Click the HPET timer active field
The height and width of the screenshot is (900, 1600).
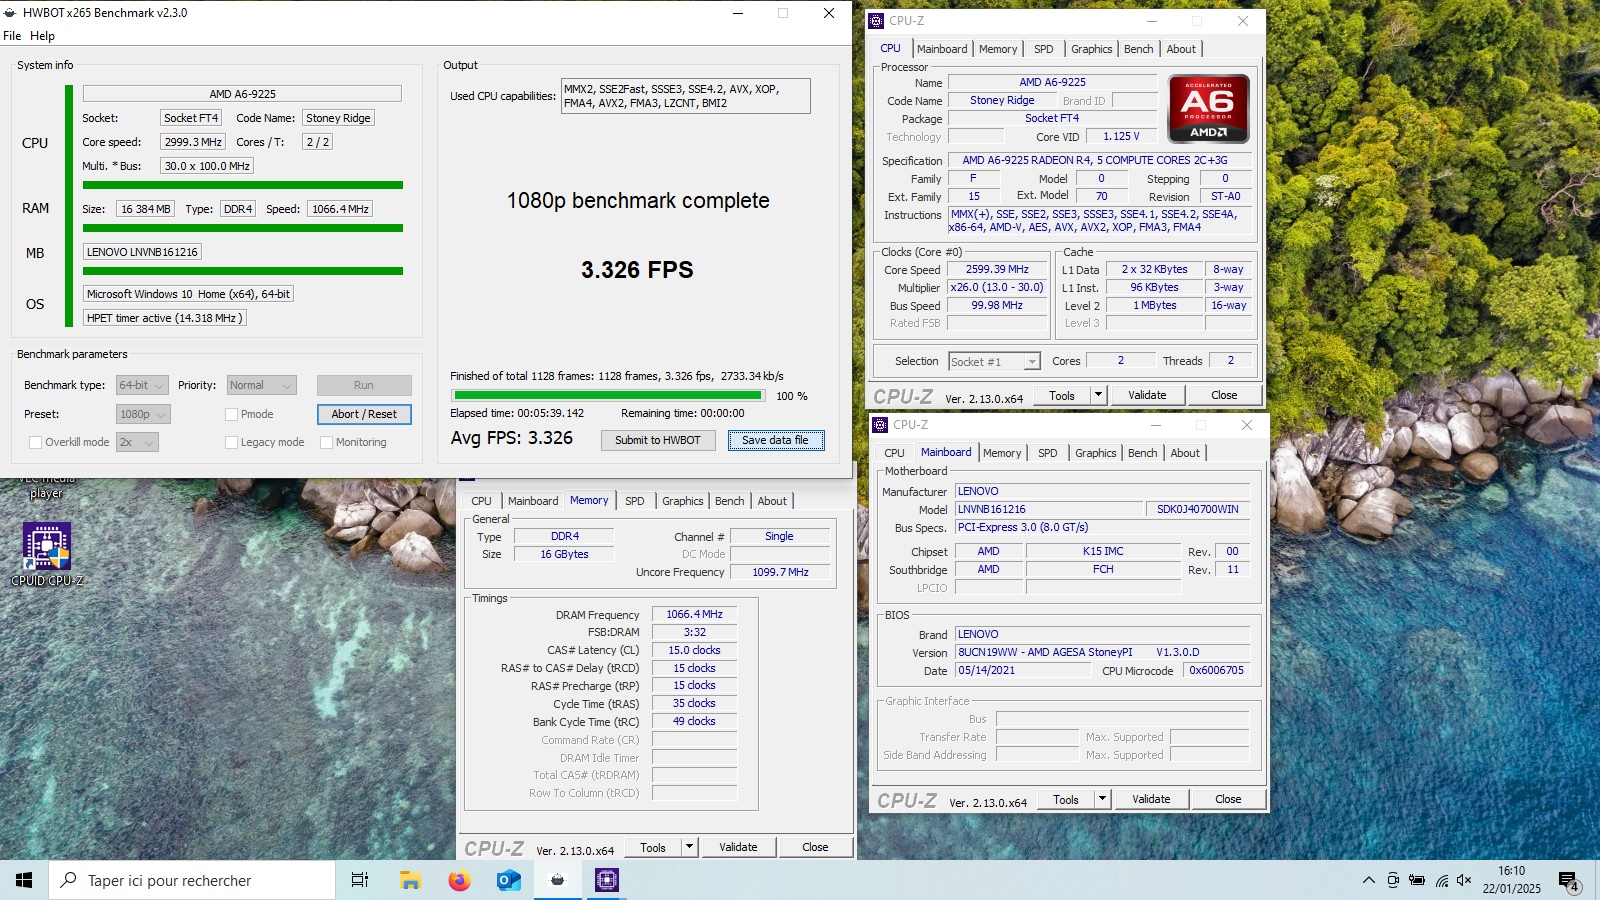tap(164, 318)
